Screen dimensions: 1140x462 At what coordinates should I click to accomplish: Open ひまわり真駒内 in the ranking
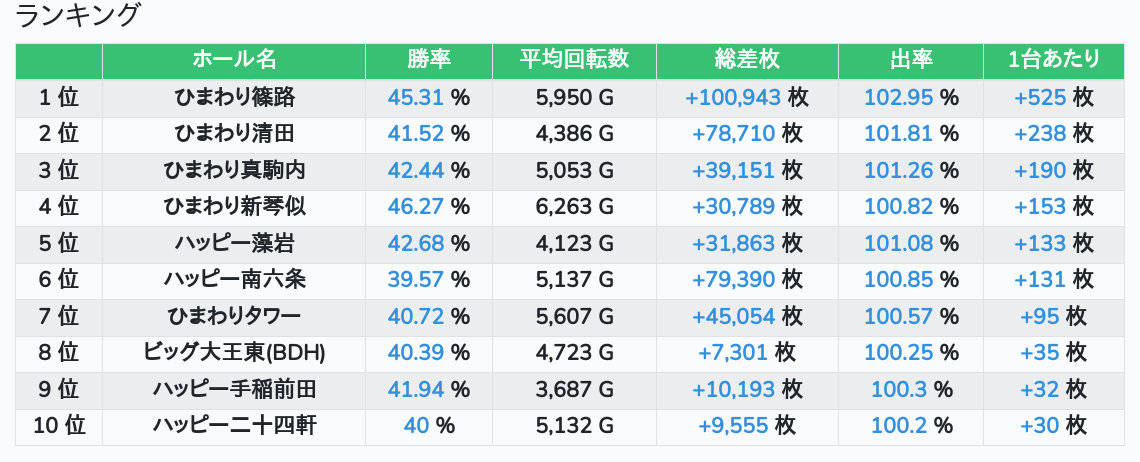coord(234,170)
